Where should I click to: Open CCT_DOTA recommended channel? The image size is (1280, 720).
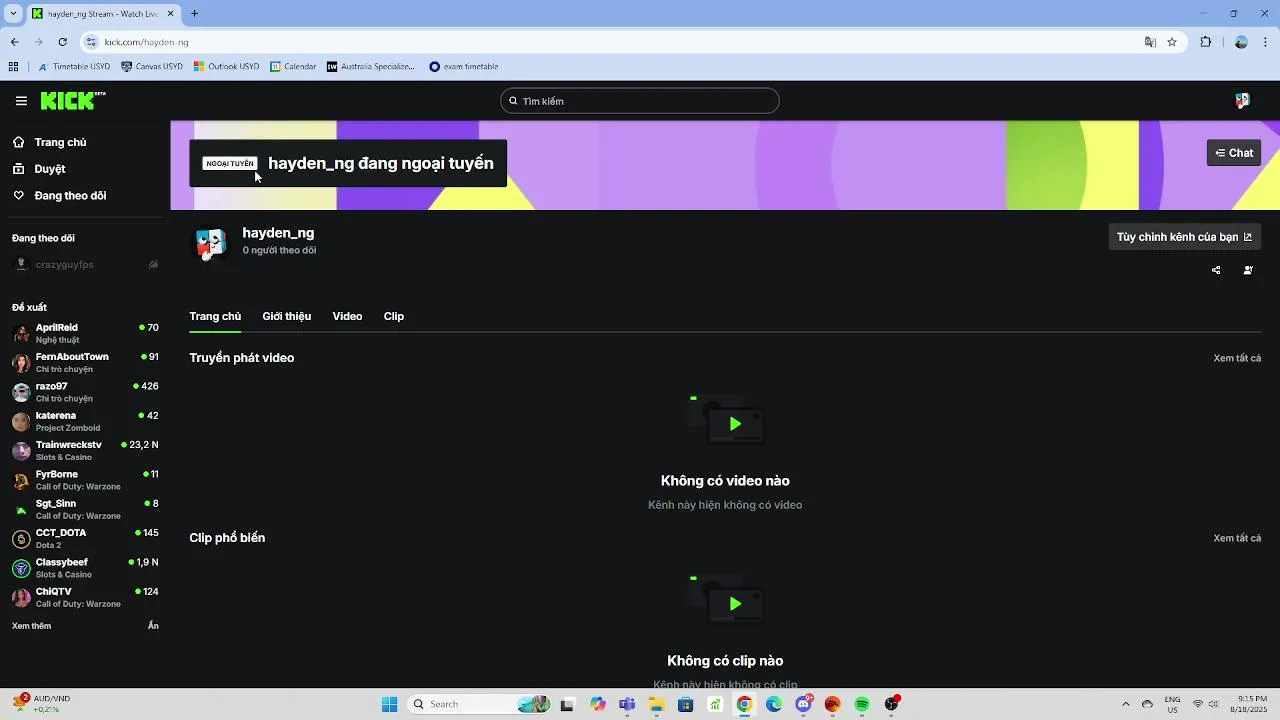(x=85, y=539)
